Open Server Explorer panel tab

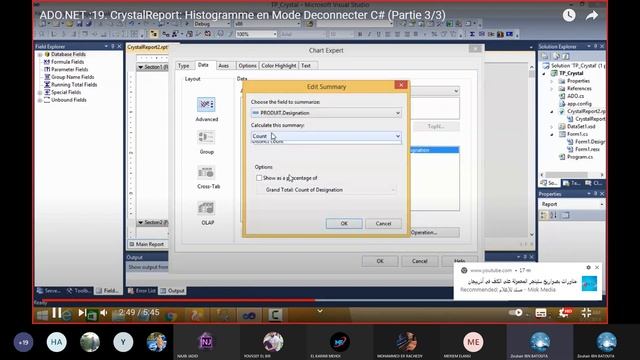coord(49,291)
